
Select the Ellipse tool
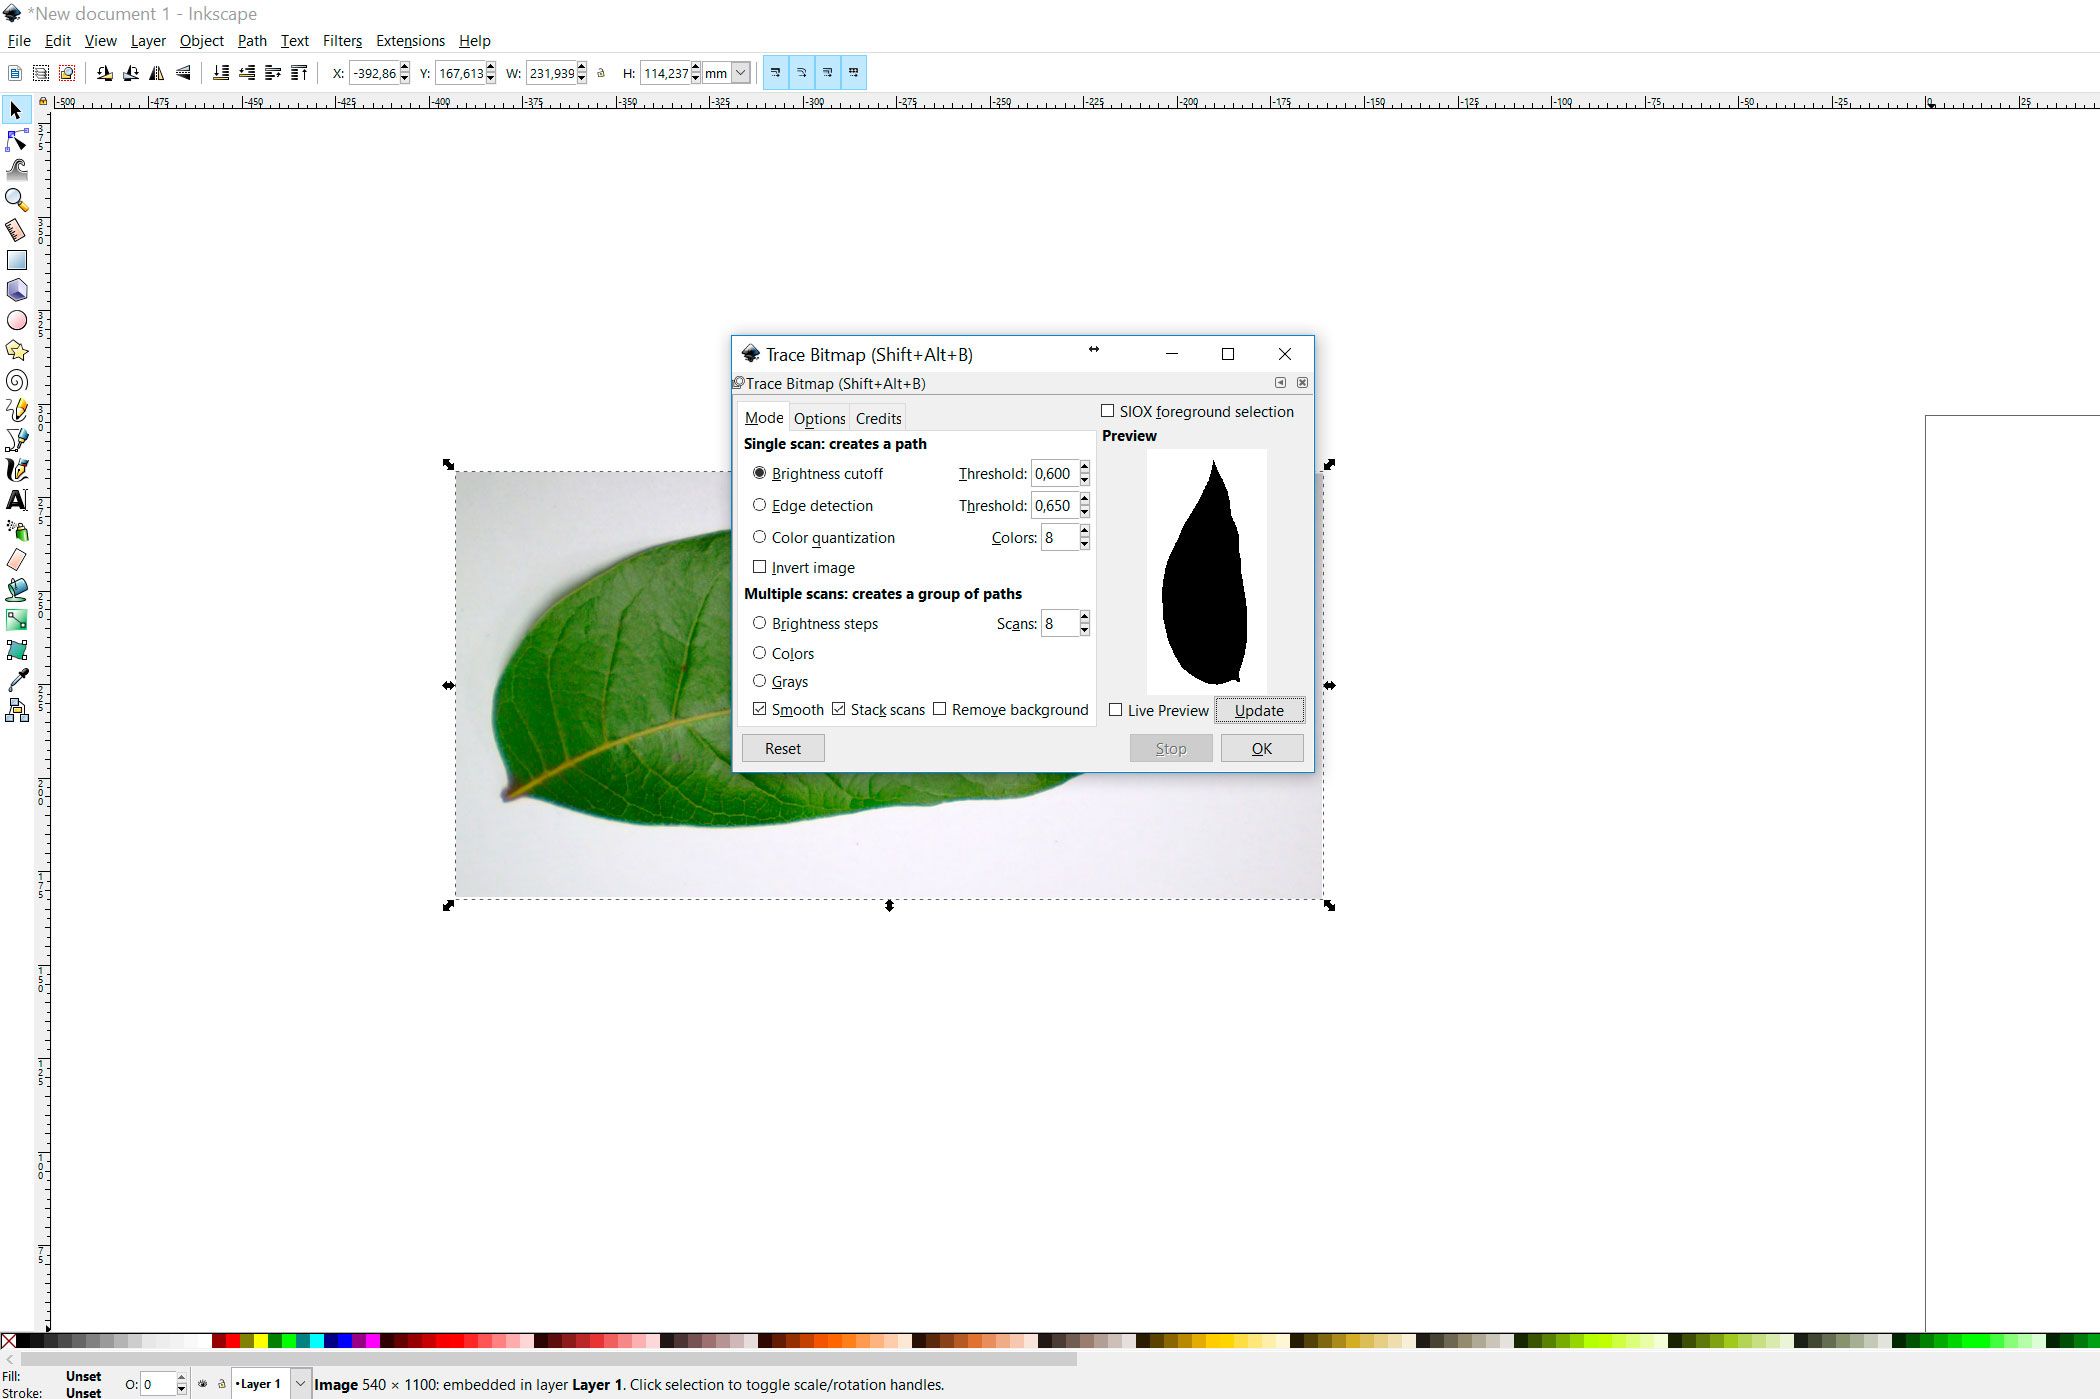16,320
